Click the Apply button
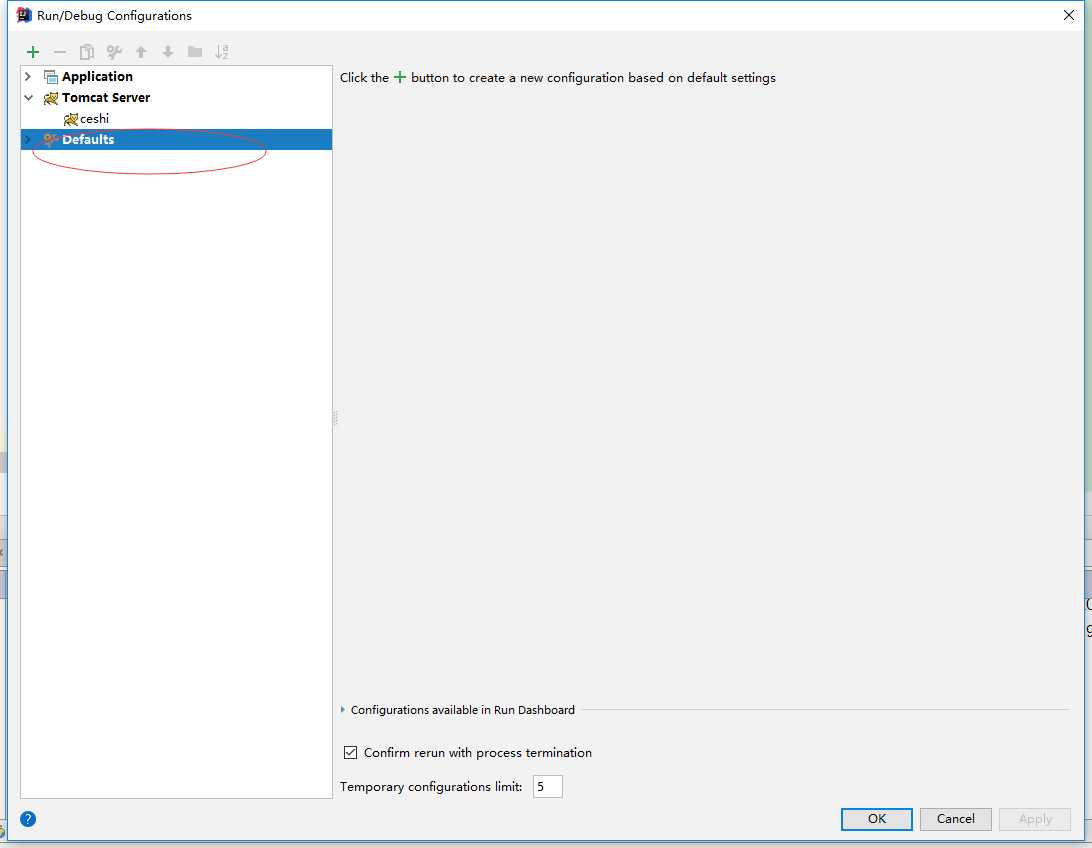The width and height of the screenshot is (1092, 848). click(x=1035, y=819)
